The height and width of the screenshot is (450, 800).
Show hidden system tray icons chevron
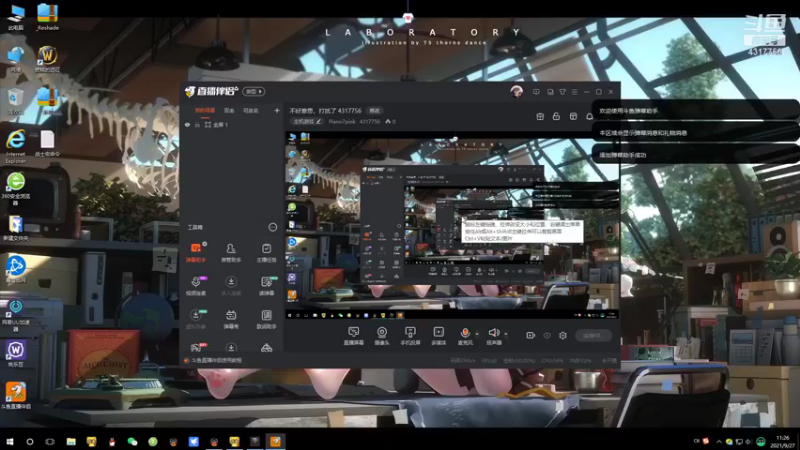(719, 441)
